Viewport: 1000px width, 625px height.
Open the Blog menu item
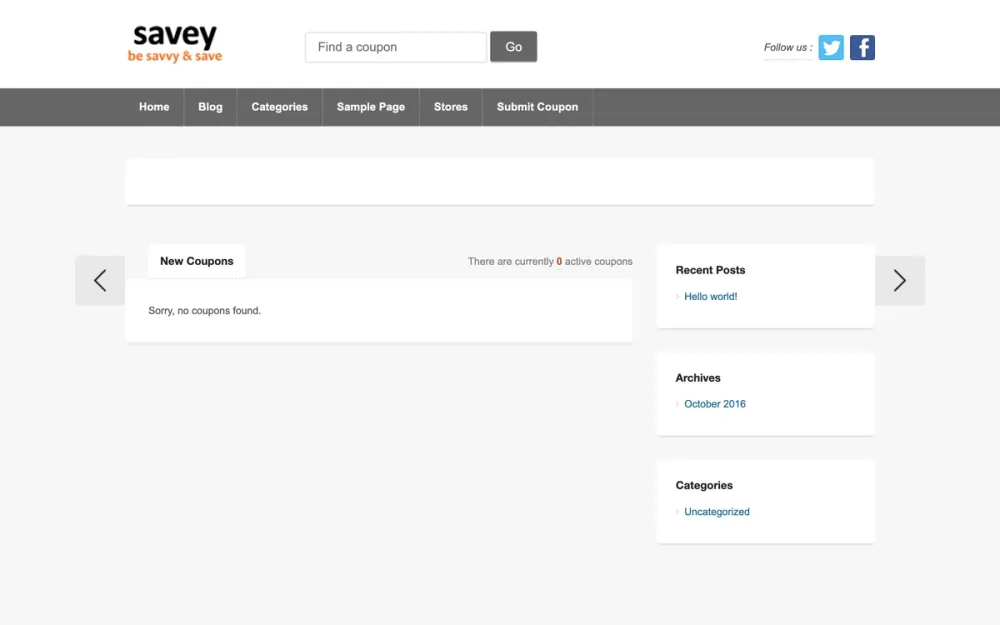pos(210,107)
